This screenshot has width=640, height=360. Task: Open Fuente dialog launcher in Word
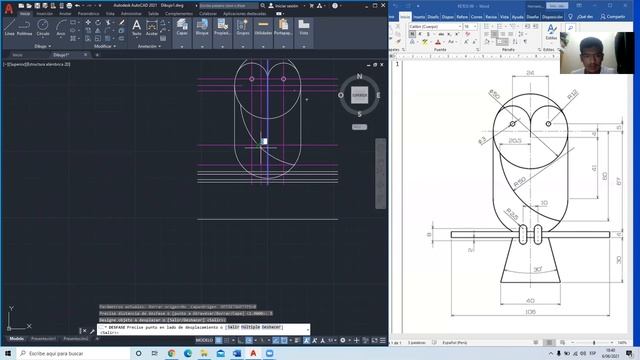point(478,49)
